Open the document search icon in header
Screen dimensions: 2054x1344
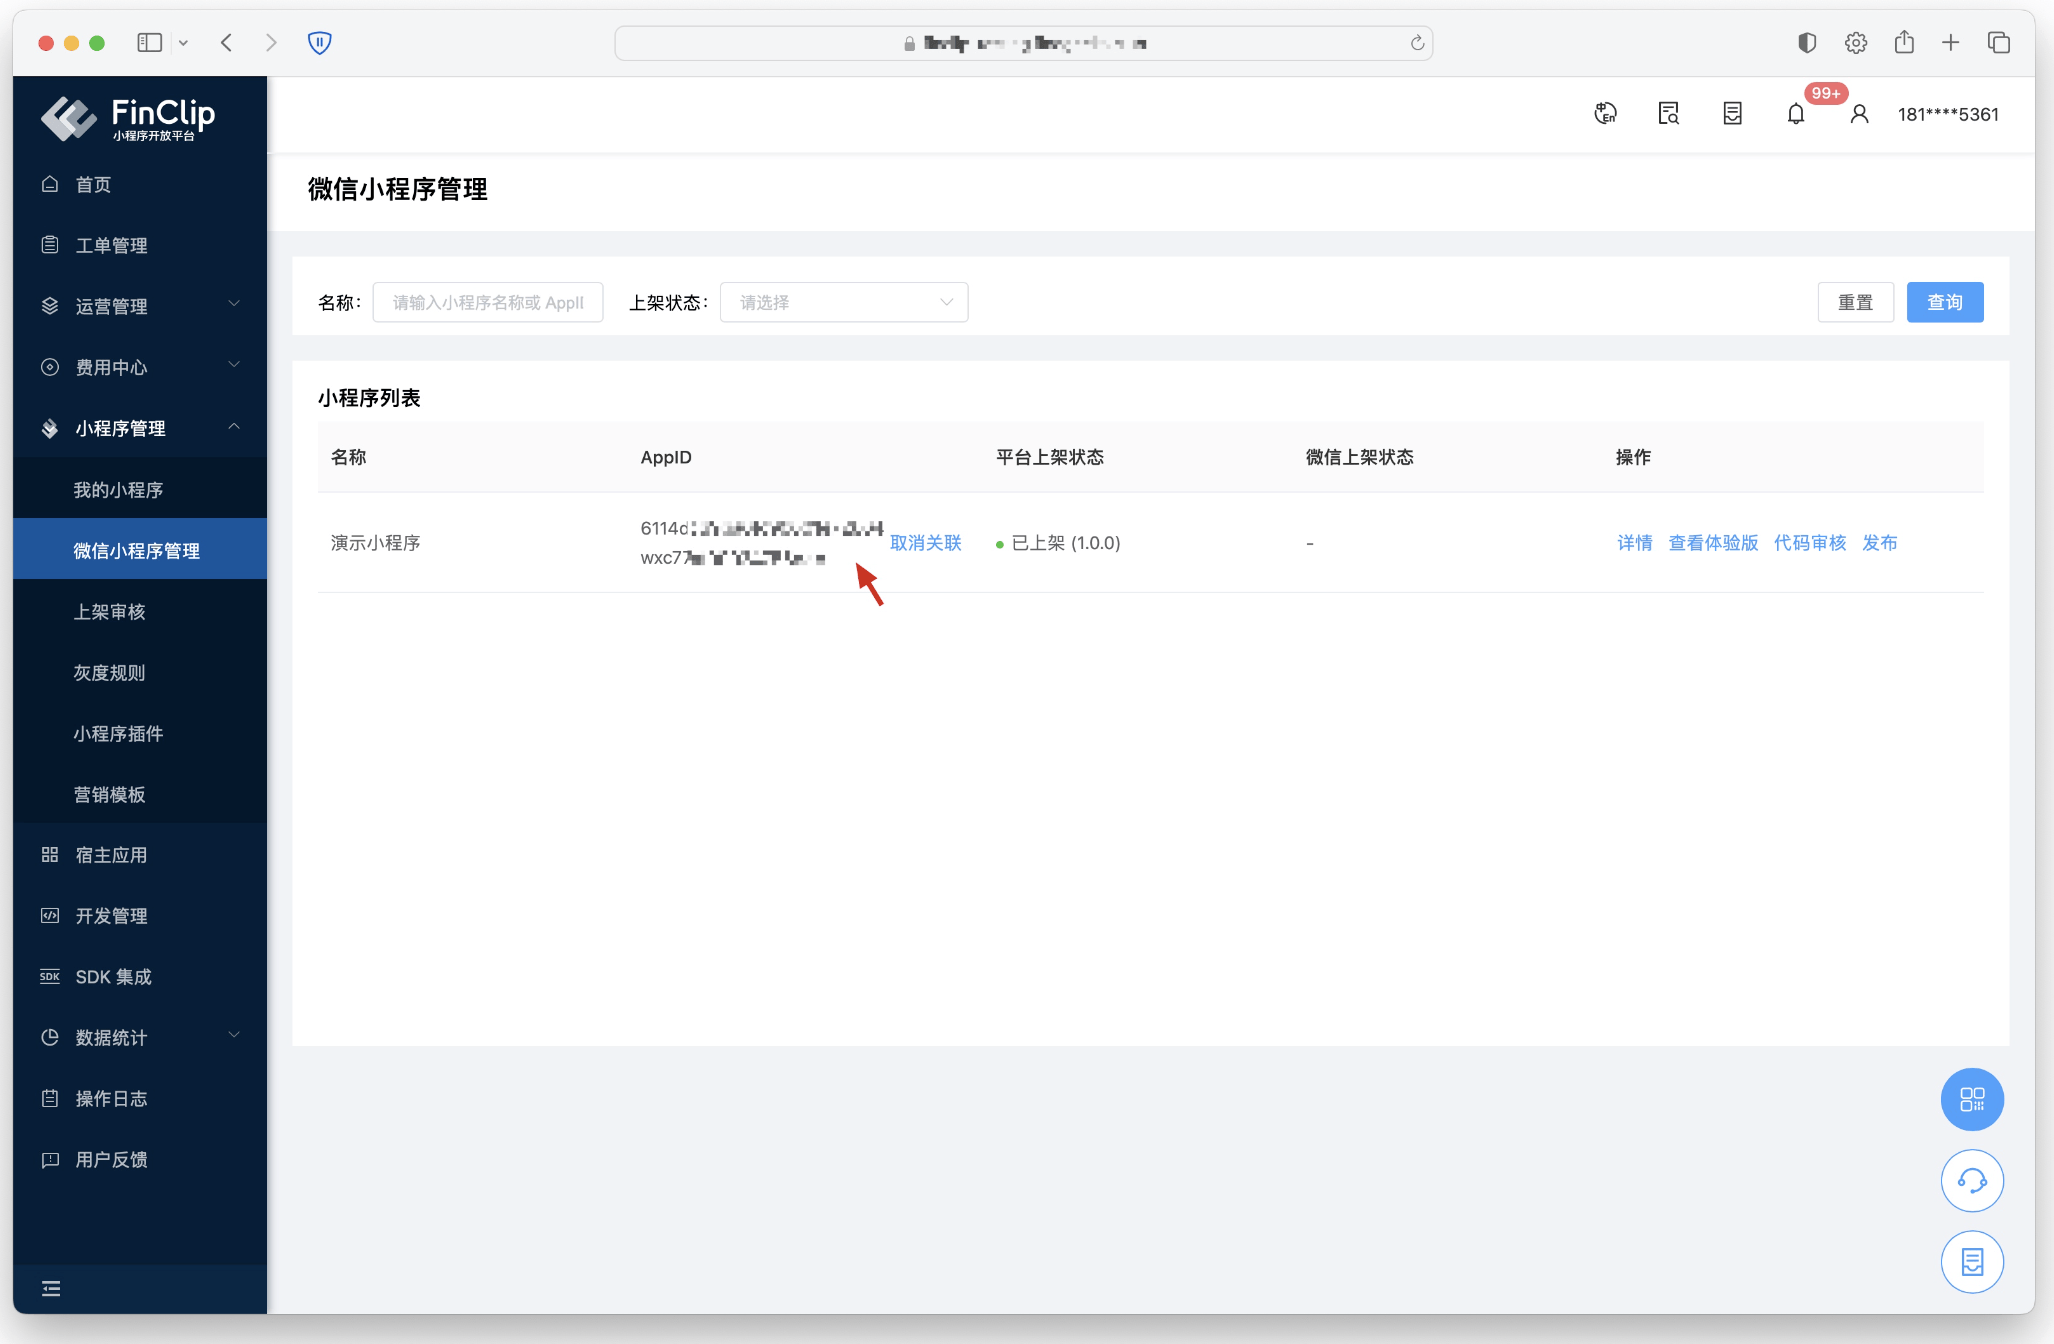coord(1668,113)
